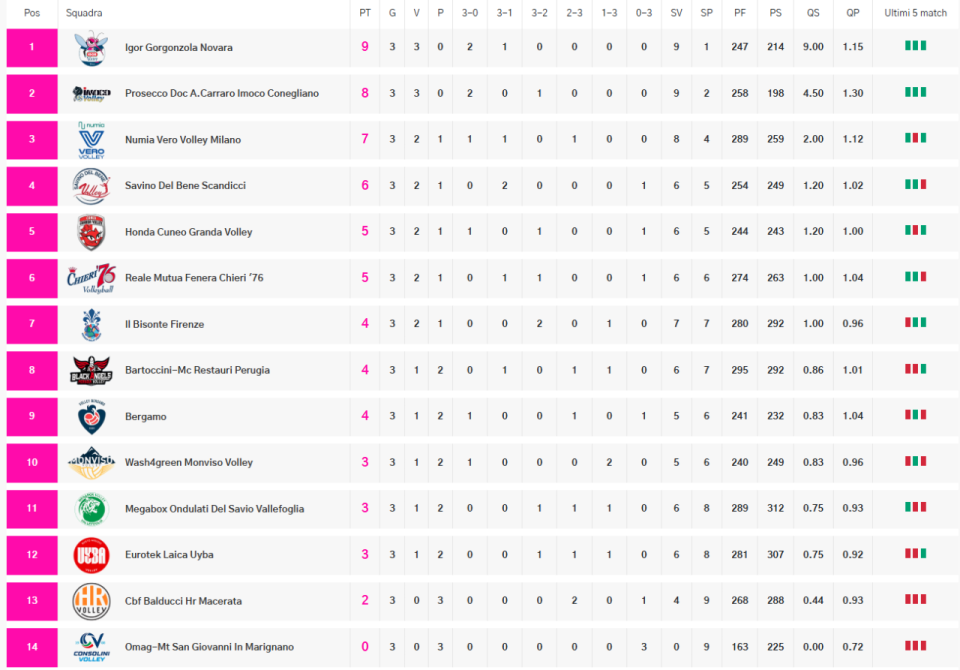Click the Ultimi 5 match column header
Screen dimensions: 960x670
pos(915,13)
